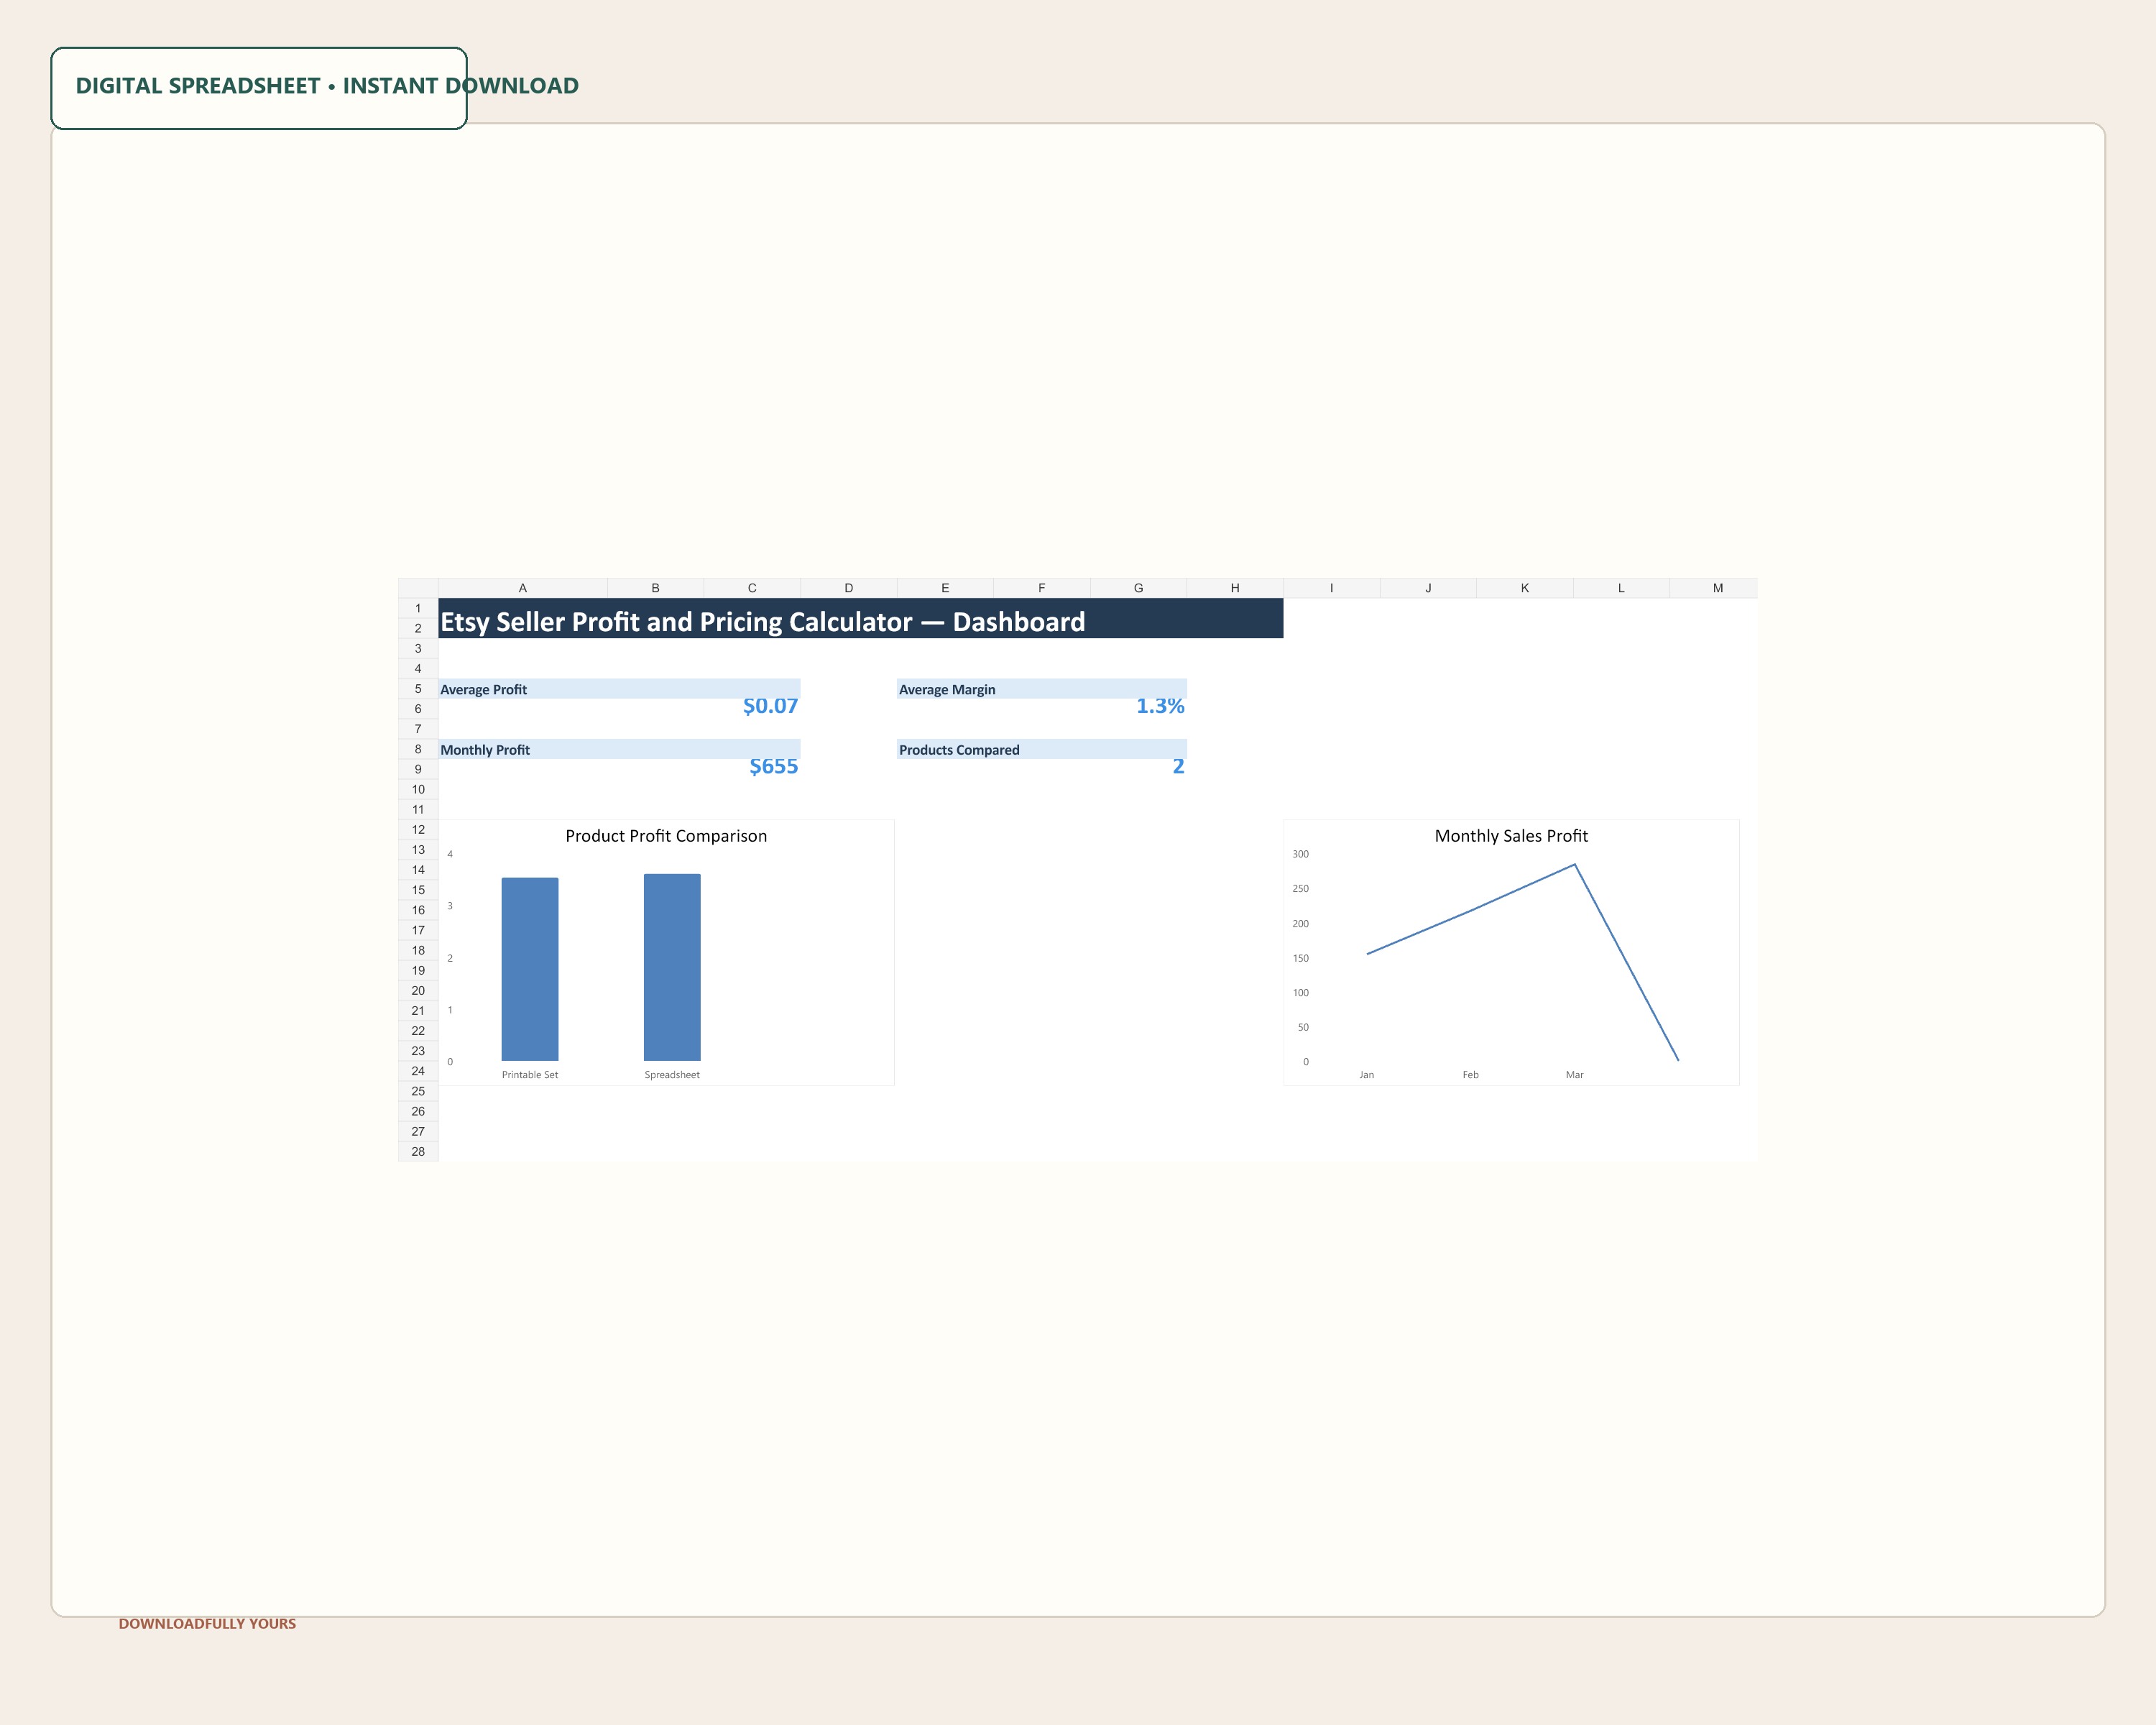Select row 3 header
2156x1725 pixels.
(418, 648)
